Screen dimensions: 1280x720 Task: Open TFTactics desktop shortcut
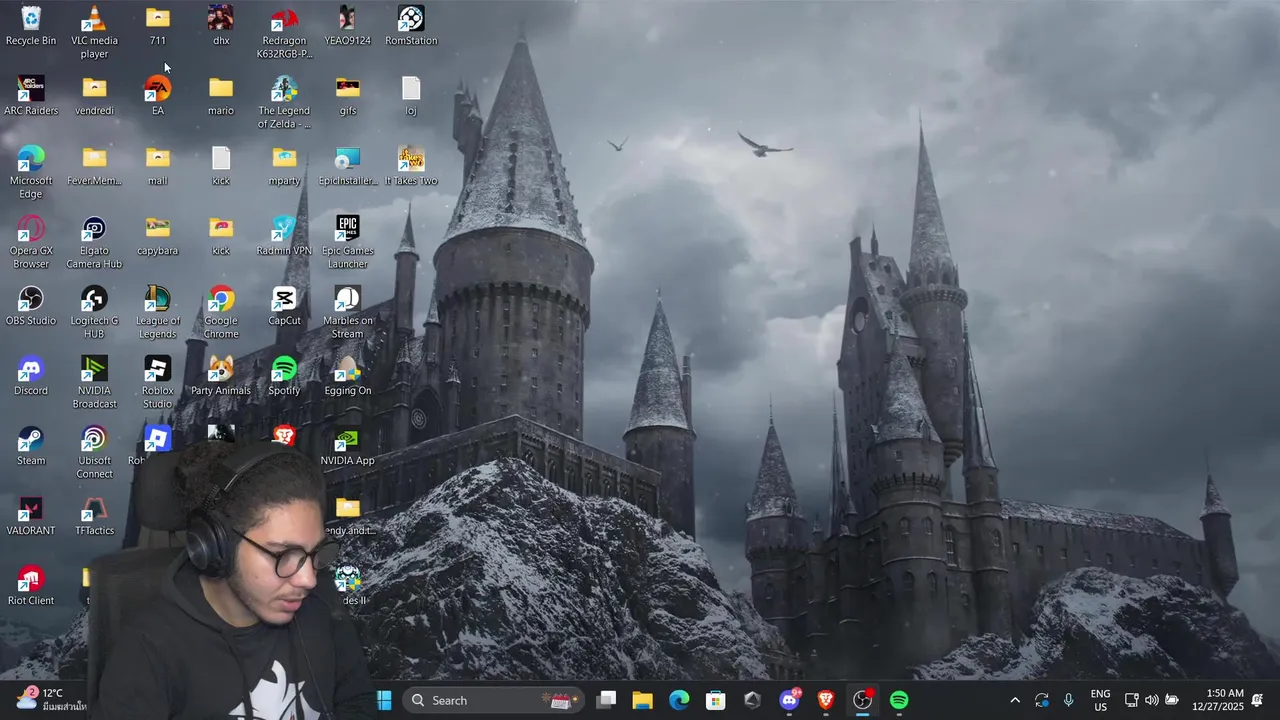point(94,516)
